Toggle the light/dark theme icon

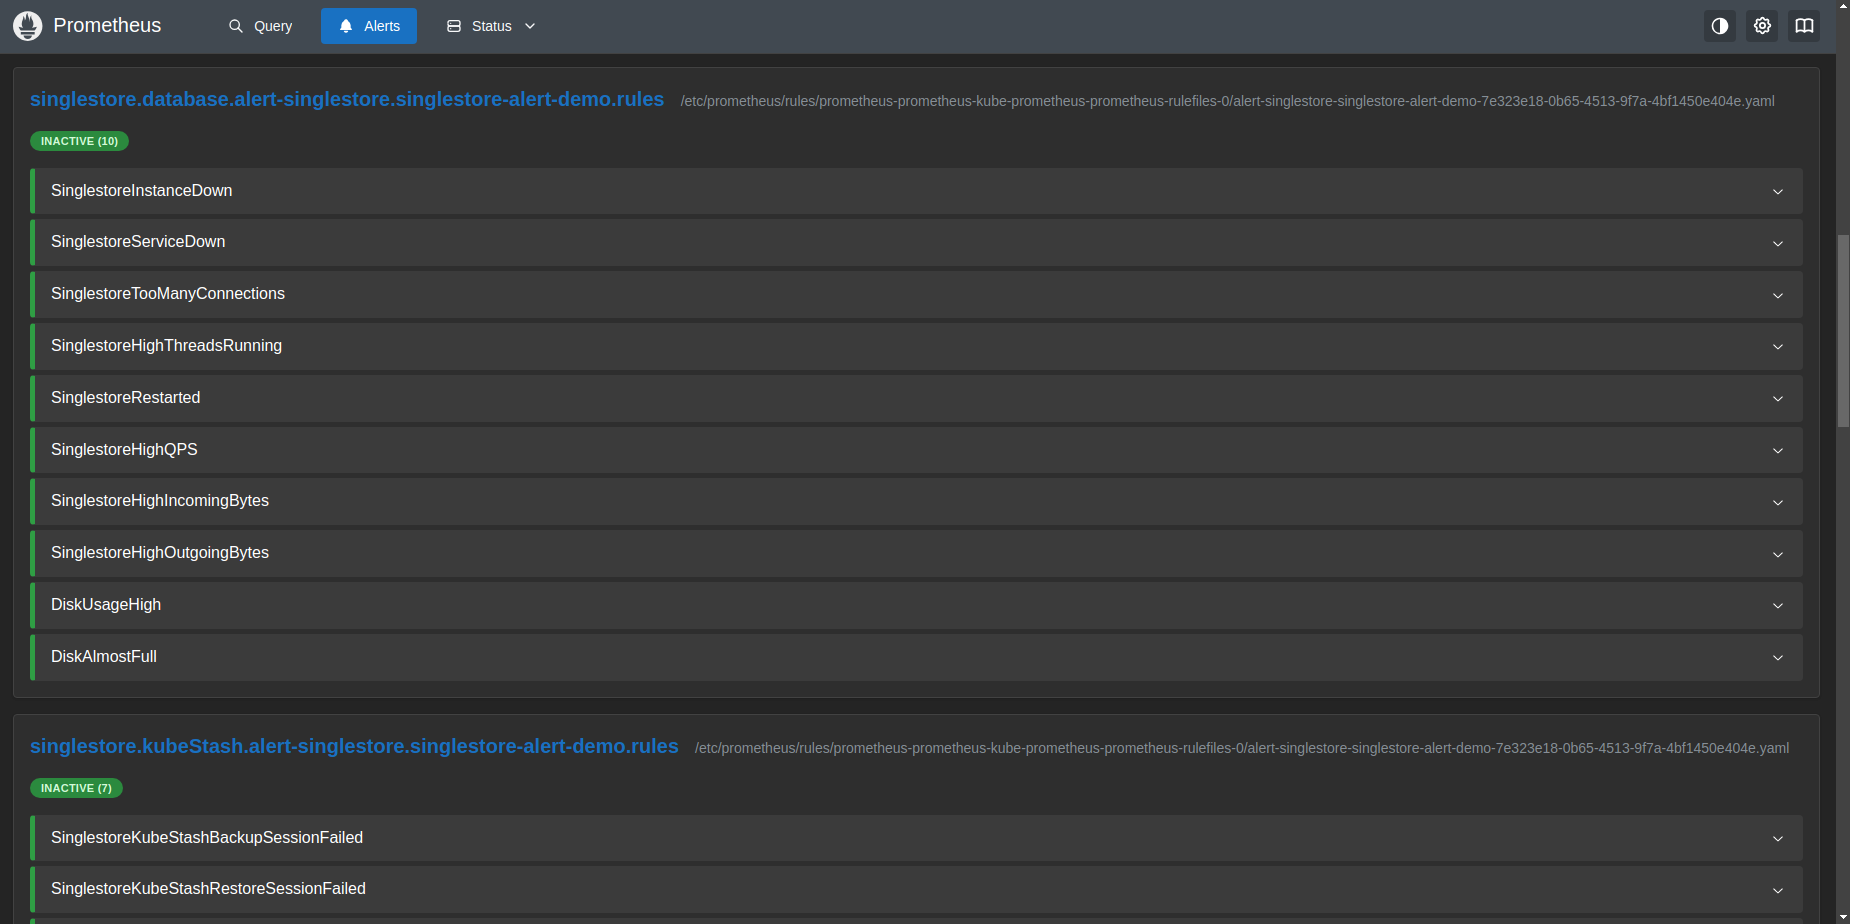[1720, 26]
